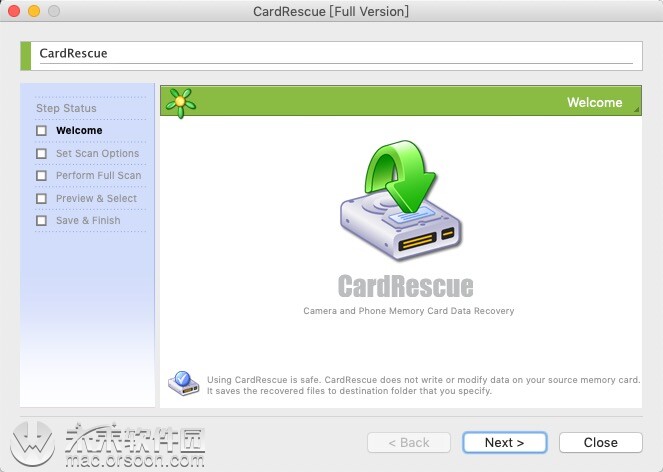Click the green flower icon in header

(x=181, y=102)
